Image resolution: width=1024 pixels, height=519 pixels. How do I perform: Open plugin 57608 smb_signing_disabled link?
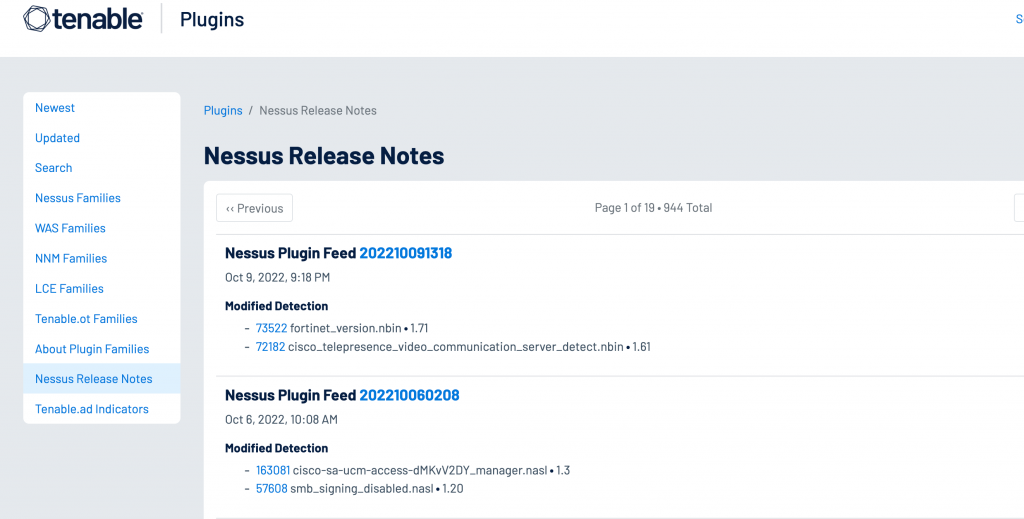(271, 489)
